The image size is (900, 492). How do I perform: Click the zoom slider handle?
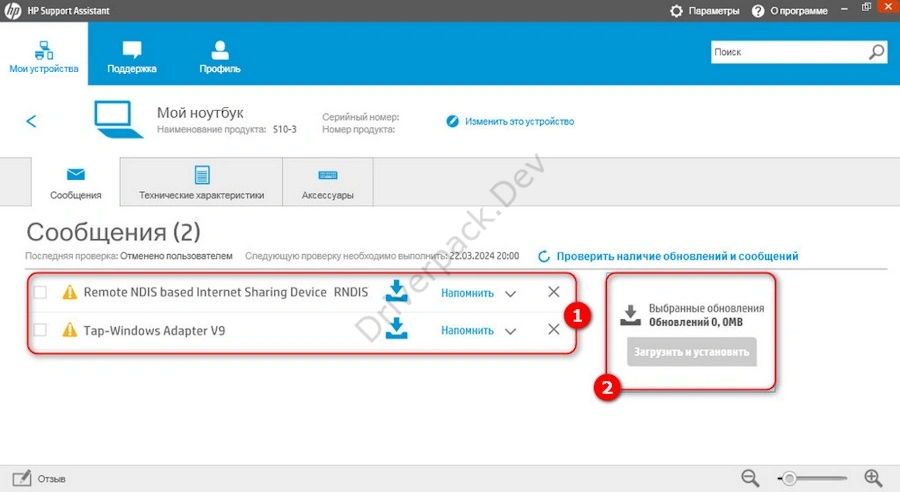(789, 478)
